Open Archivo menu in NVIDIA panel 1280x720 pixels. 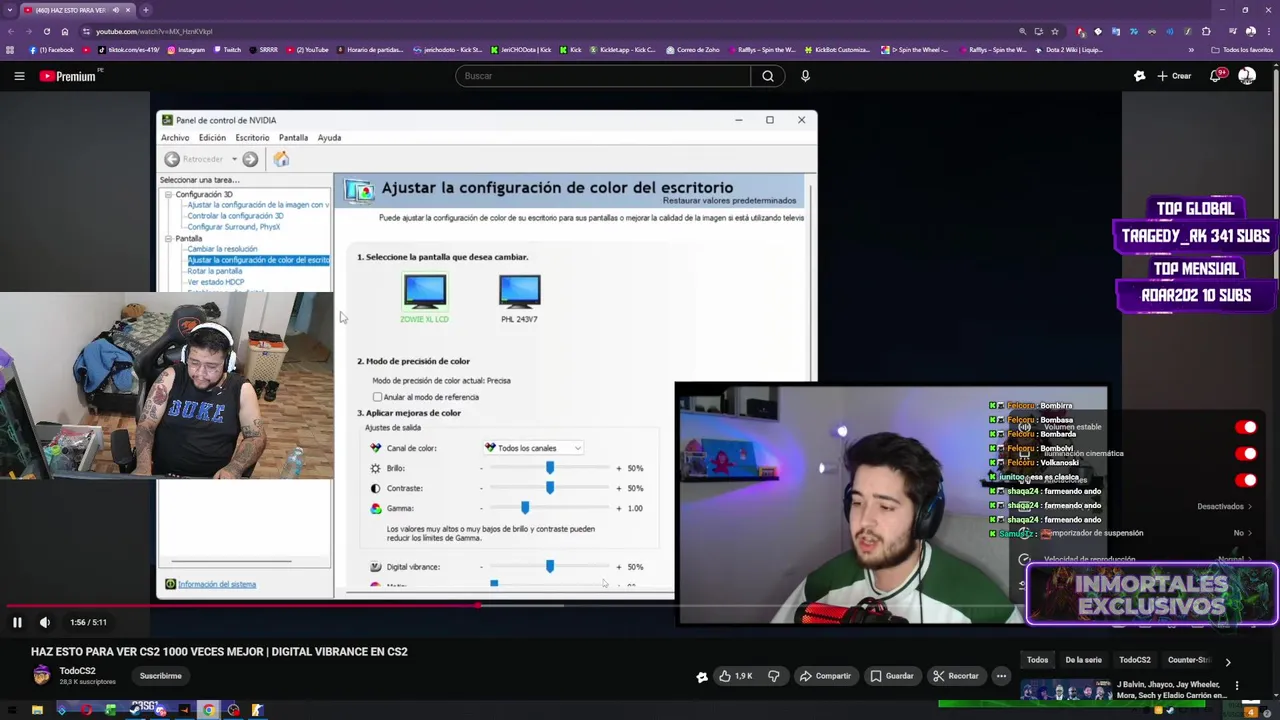(175, 138)
